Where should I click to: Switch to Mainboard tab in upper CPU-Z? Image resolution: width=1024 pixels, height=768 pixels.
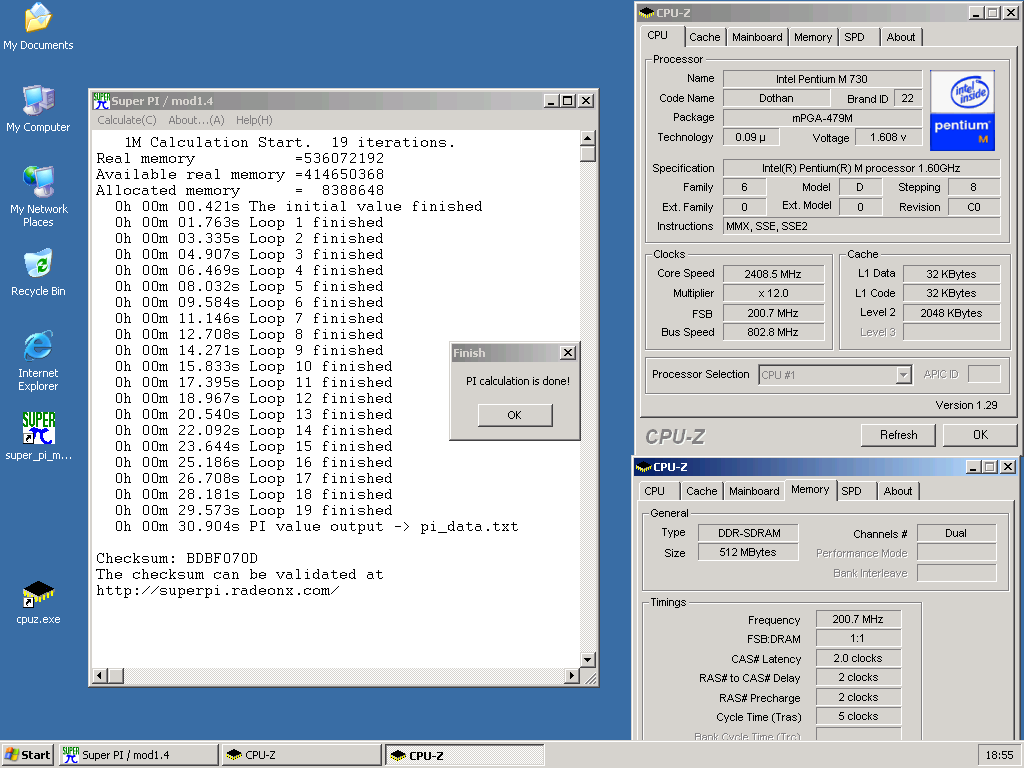(x=757, y=37)
